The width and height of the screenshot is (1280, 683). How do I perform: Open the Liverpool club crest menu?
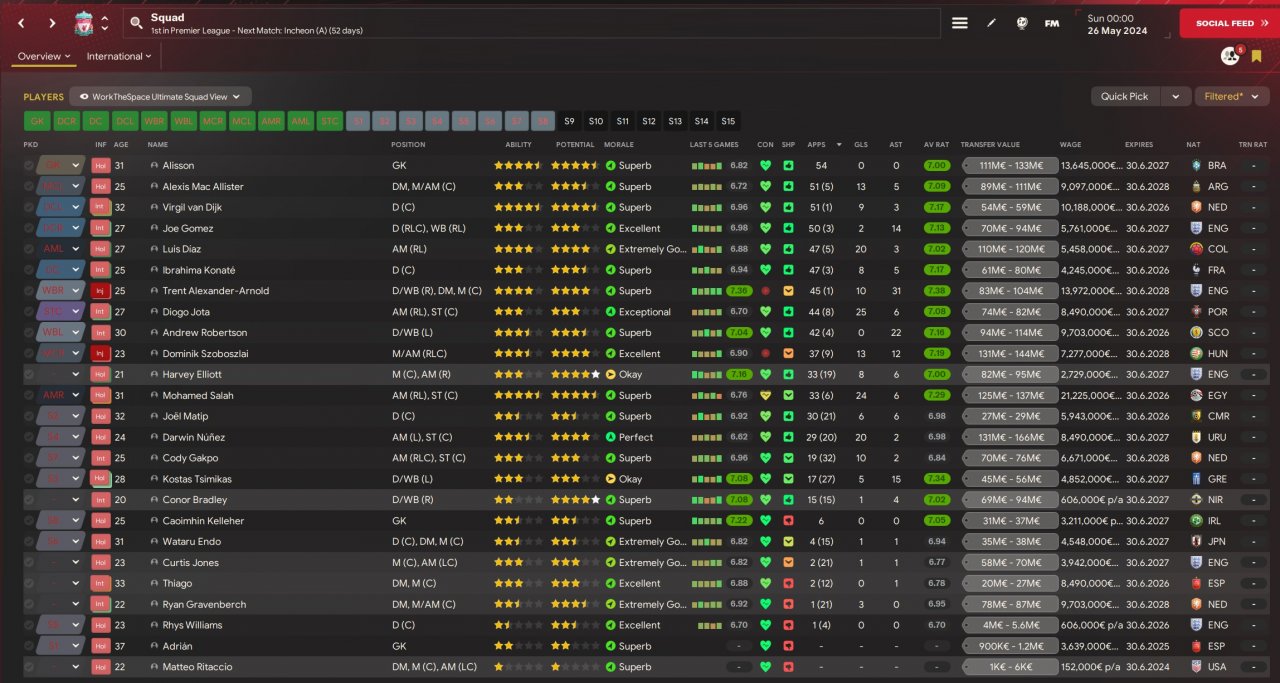(x=83, y=23)
